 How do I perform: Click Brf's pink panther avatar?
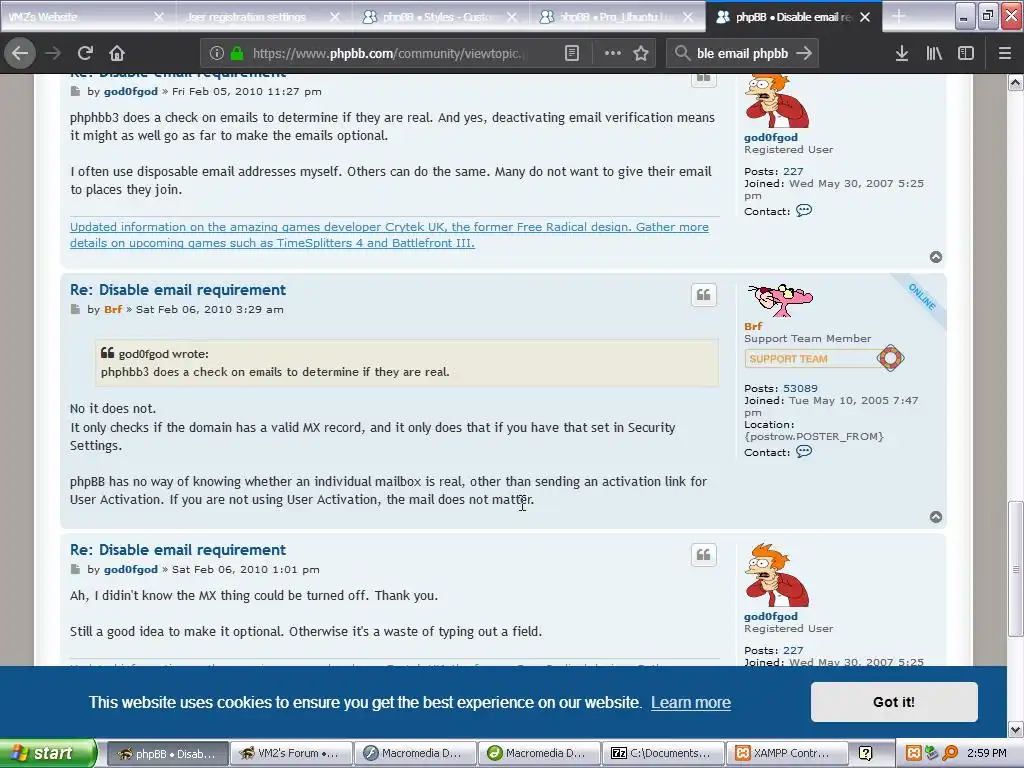click(x=780, y=300)
